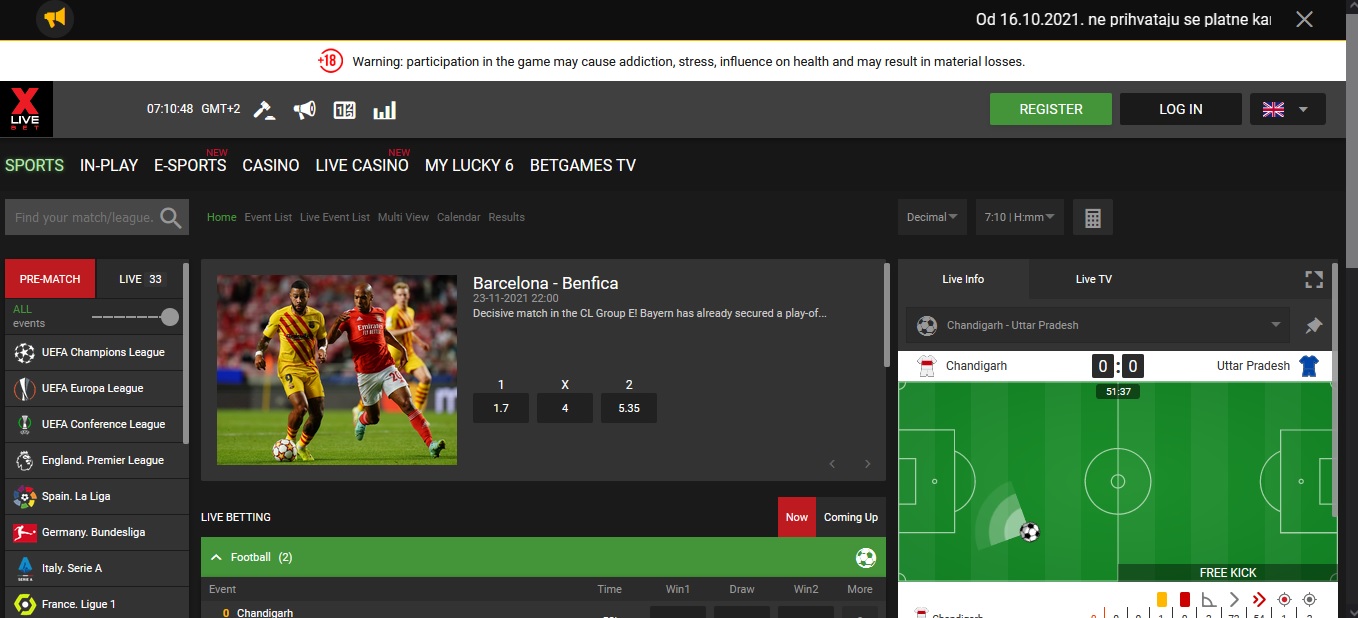Click the Chandigarh team shirt icon
Screen dimensions: 1358x618
pos(926,366)
